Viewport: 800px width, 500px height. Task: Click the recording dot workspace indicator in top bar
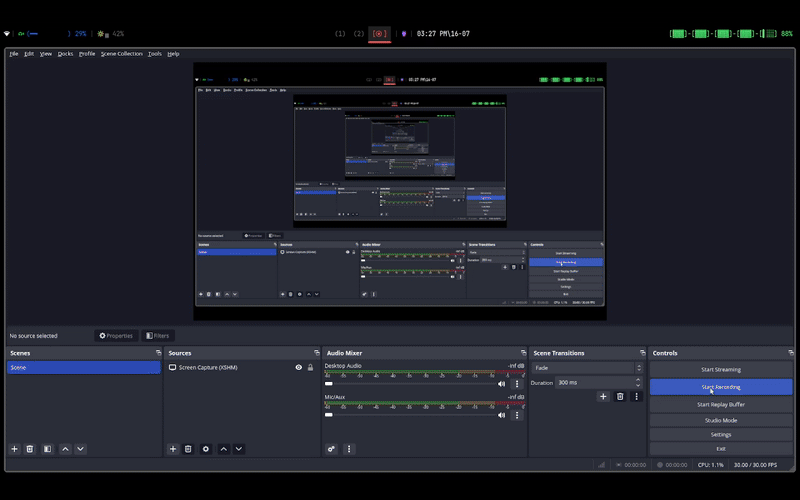click(380, 34)
